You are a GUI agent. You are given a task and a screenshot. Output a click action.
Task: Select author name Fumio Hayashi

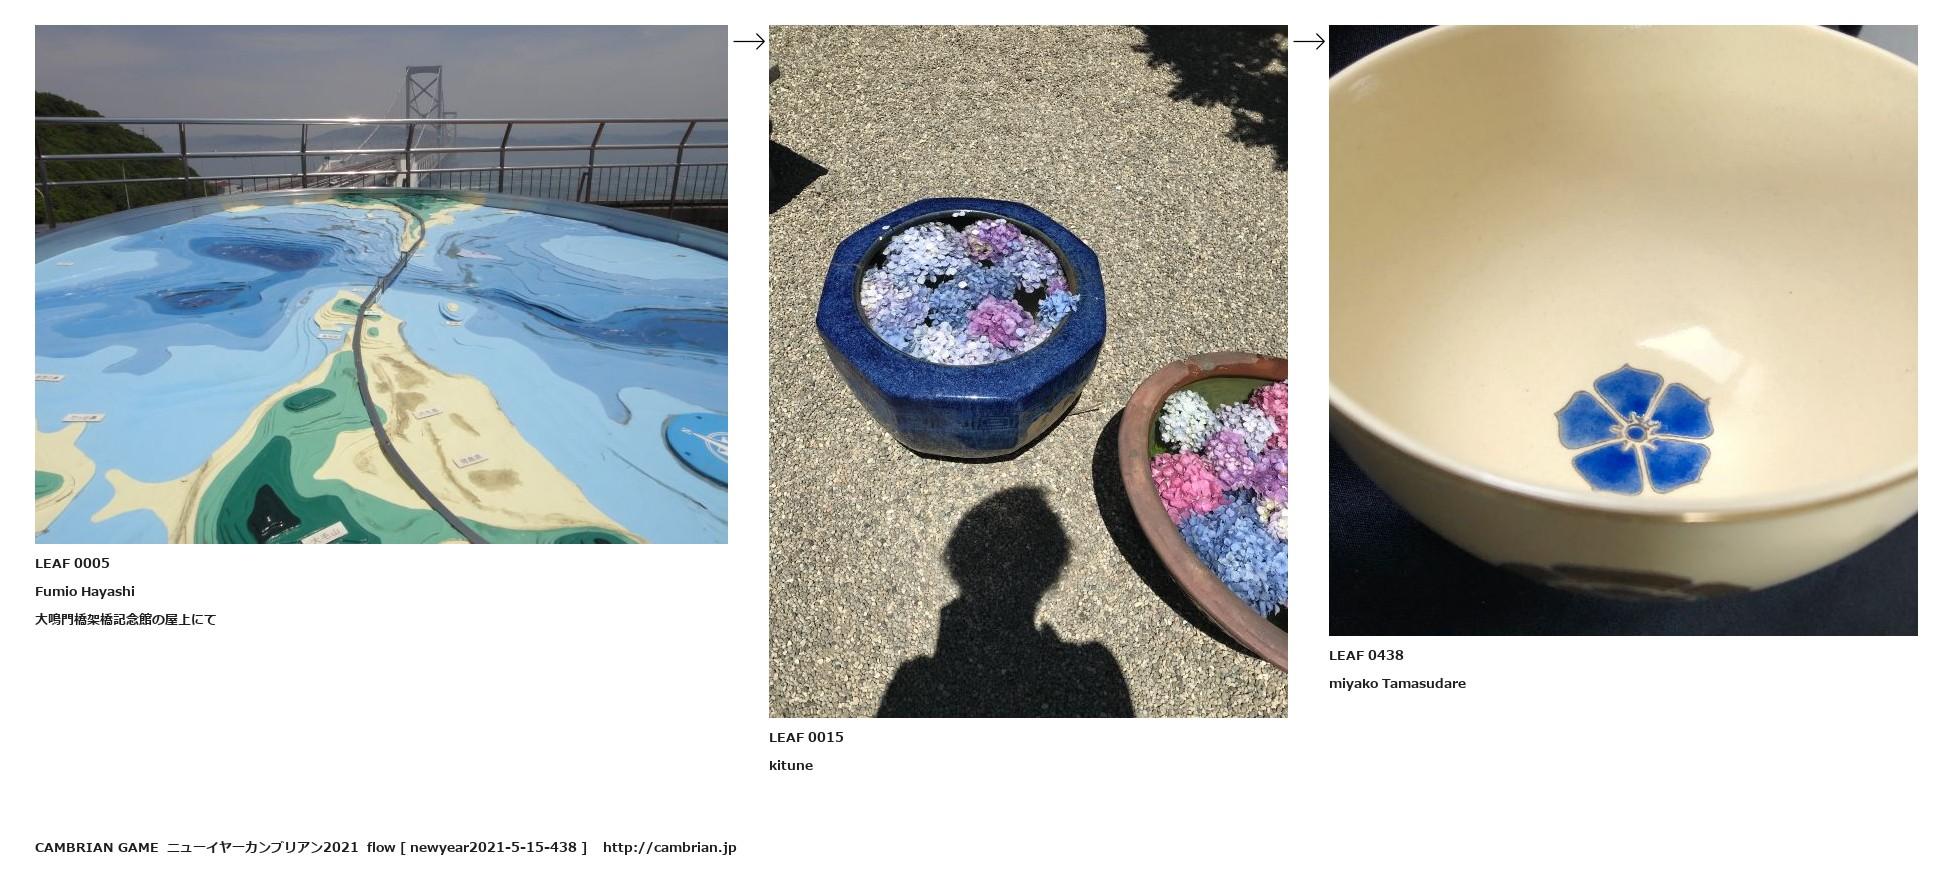pyautogui.click(x=85, y=591)
